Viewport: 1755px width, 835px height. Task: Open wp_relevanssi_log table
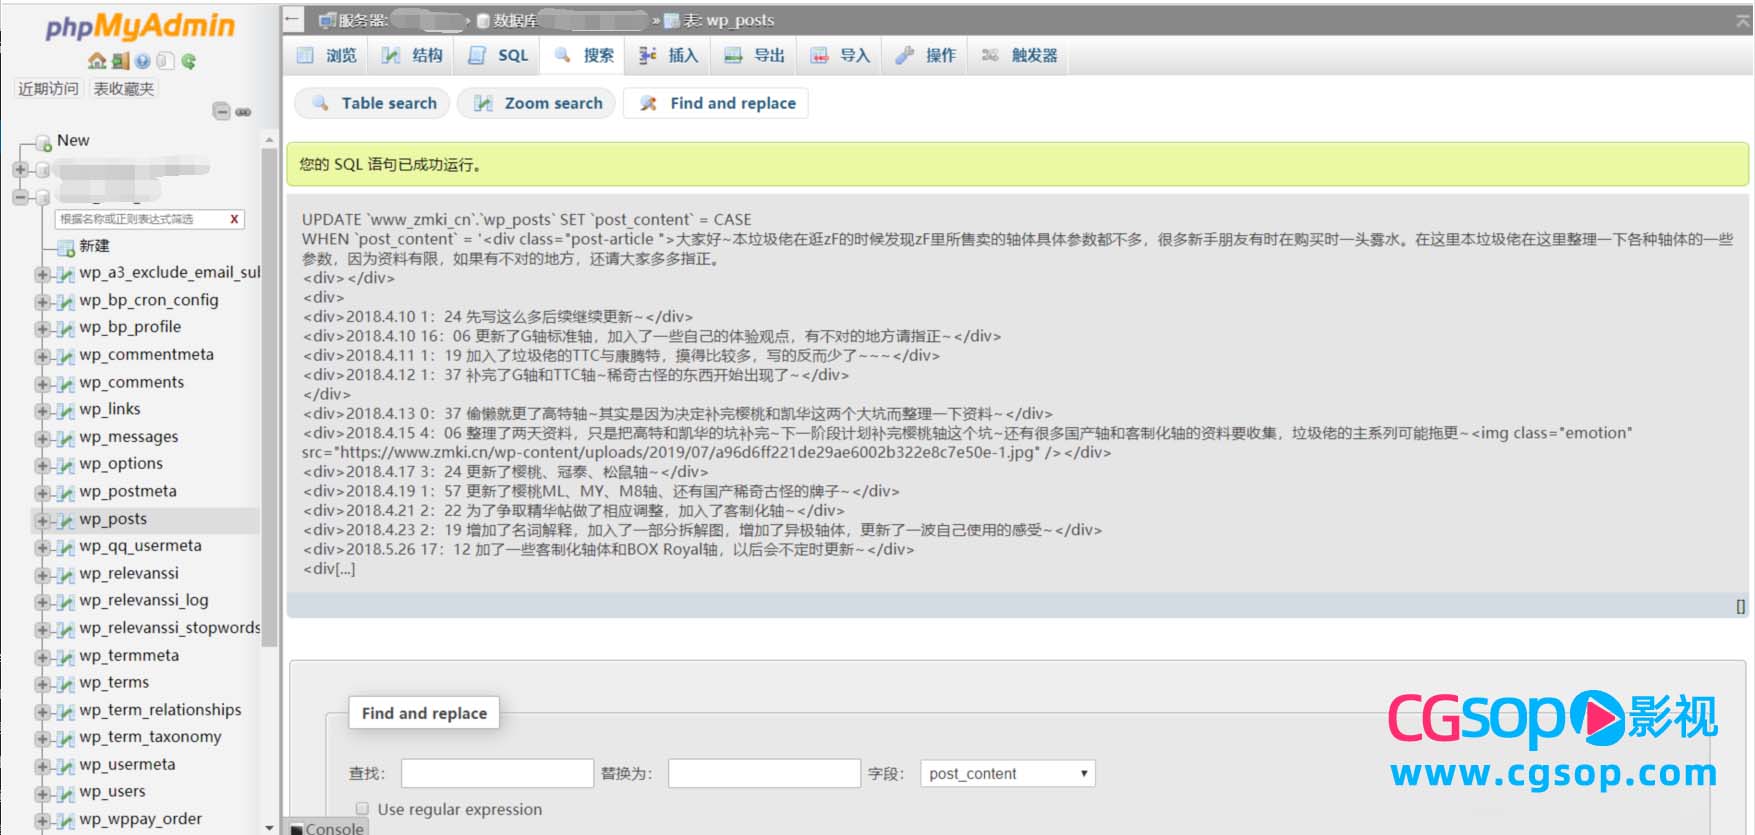pyautogui.click(x=144, y=601)
